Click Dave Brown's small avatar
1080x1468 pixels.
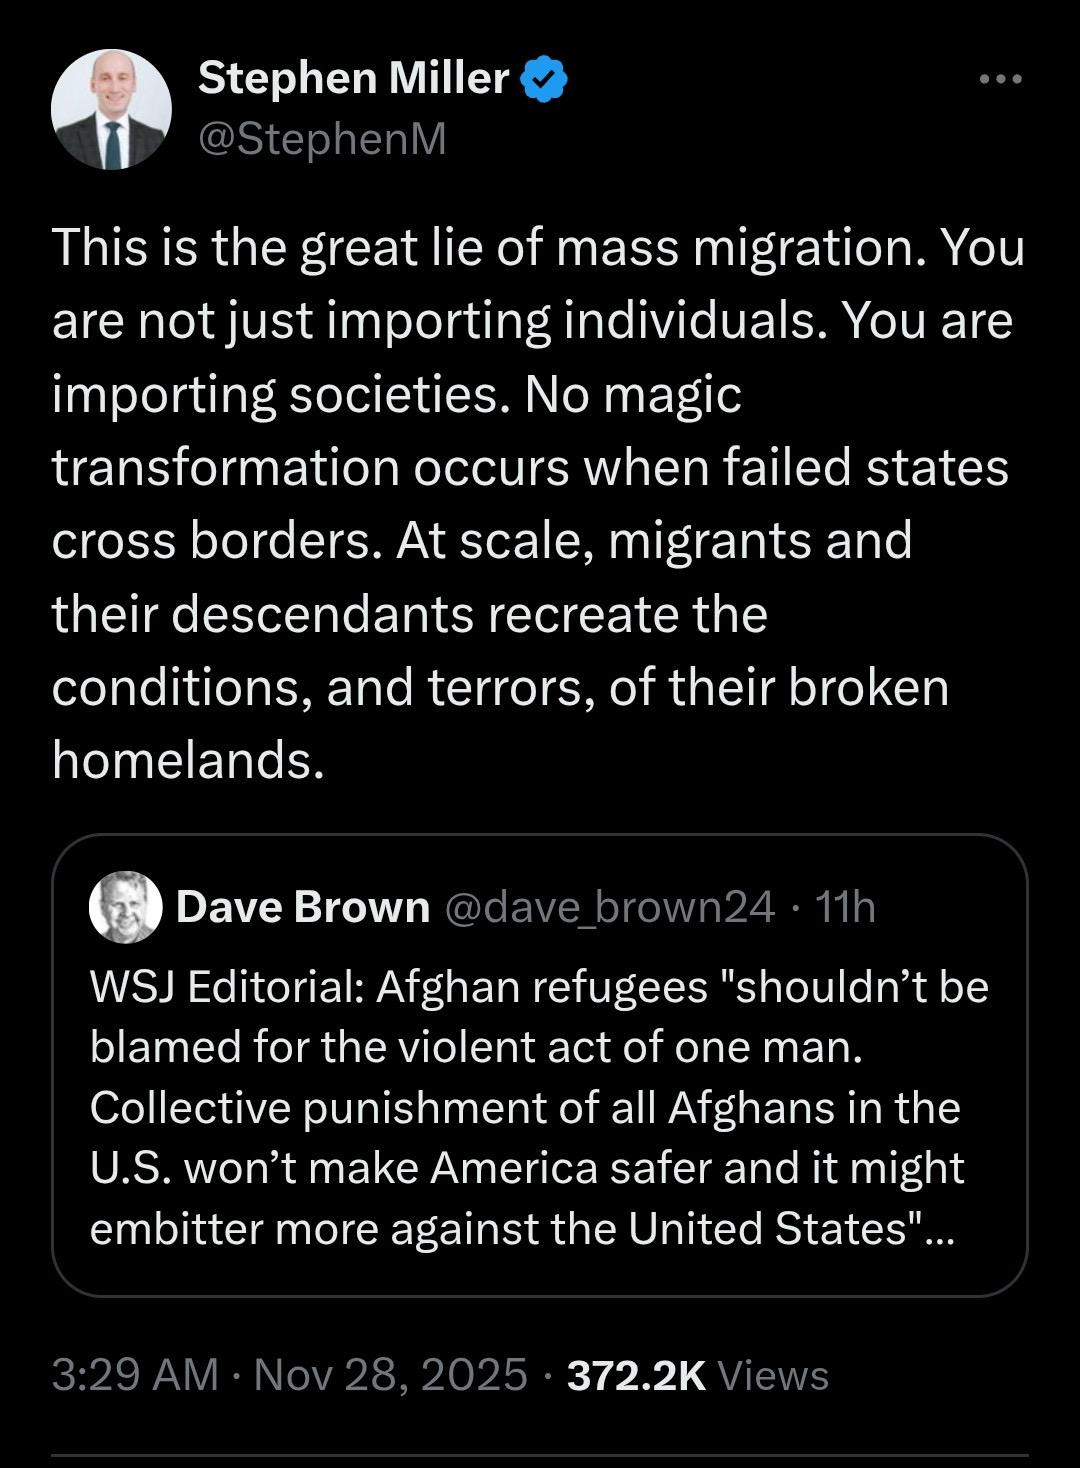point(125,907)
